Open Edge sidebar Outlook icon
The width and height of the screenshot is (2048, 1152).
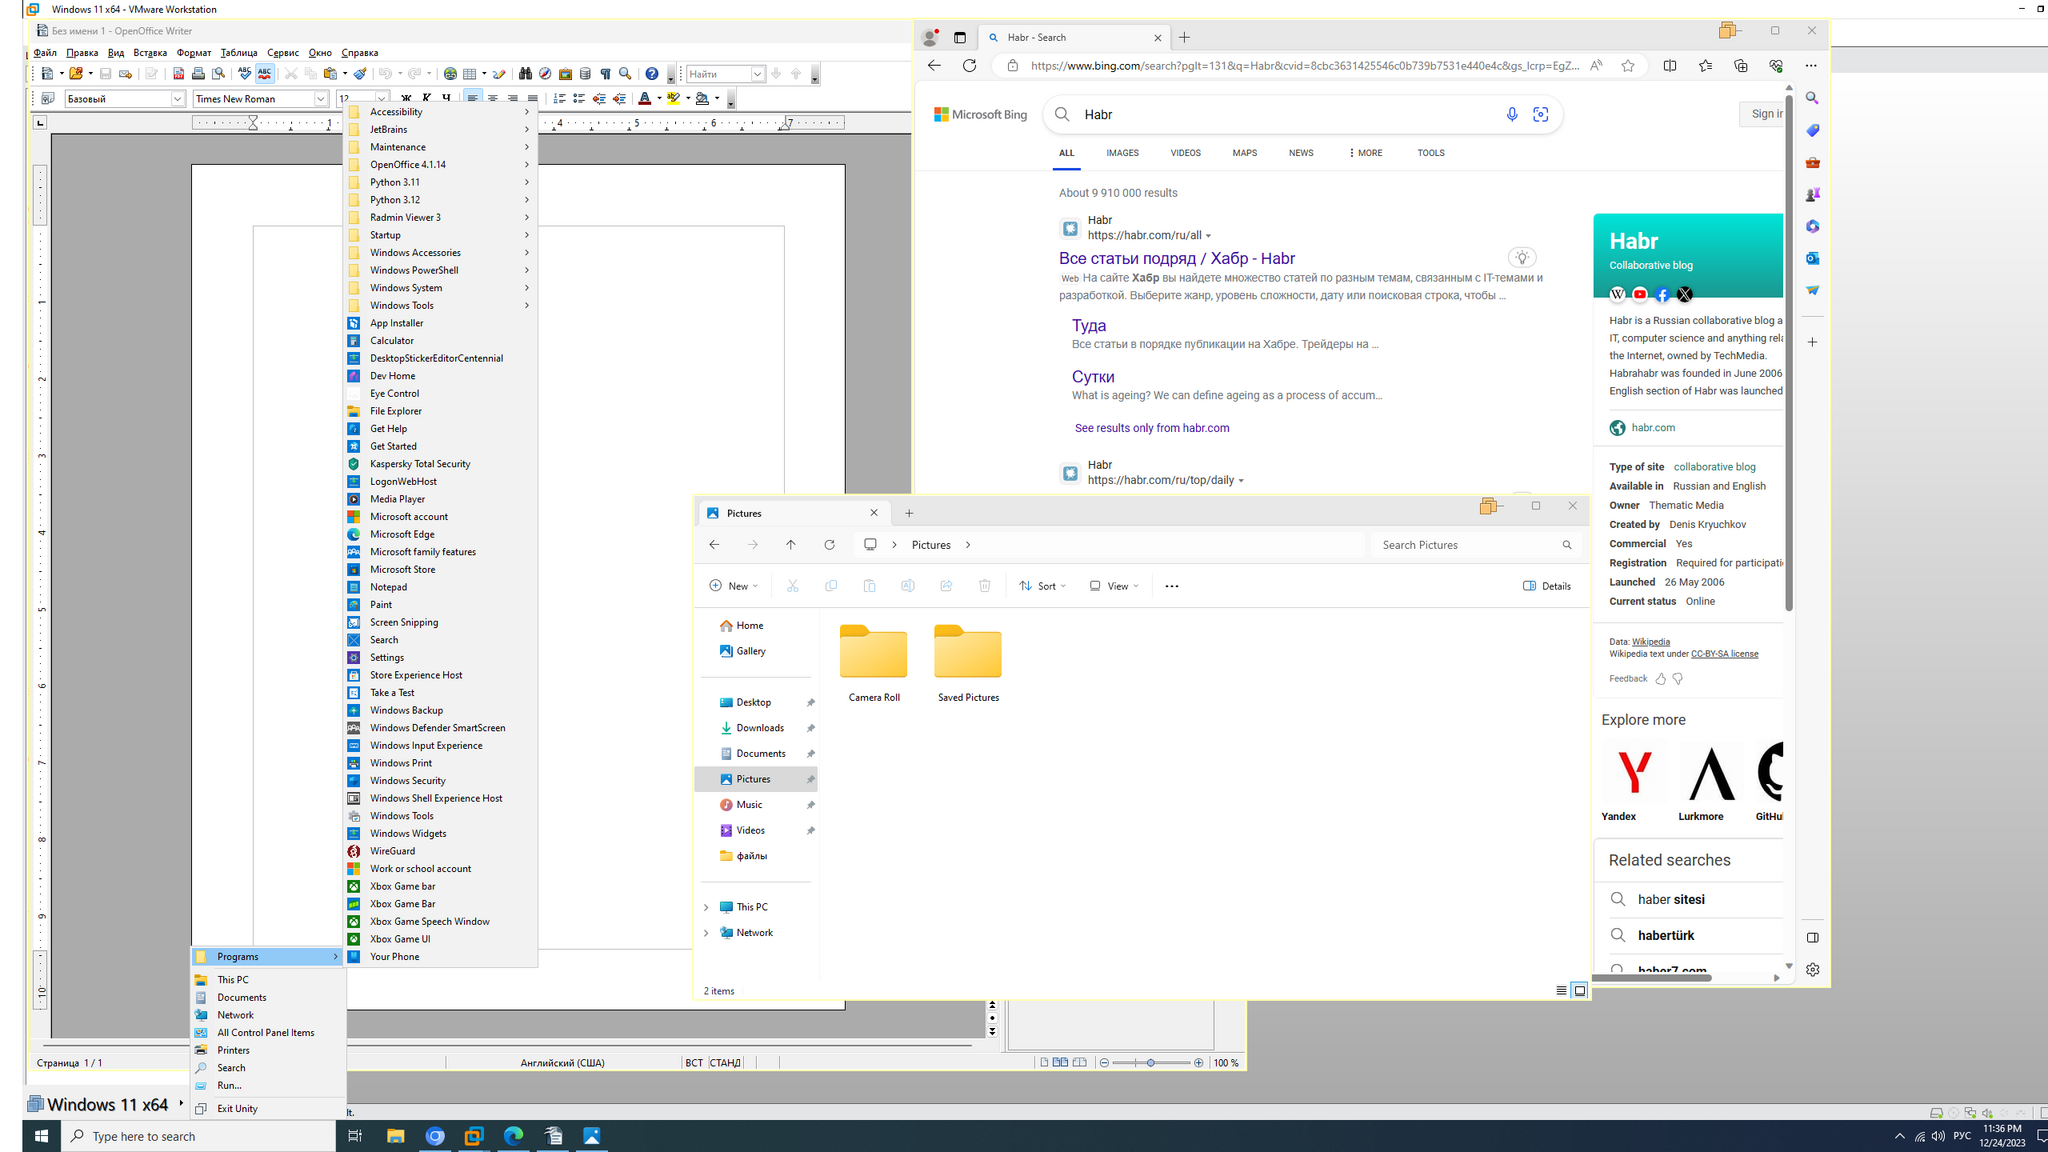tap(1812, 258)
